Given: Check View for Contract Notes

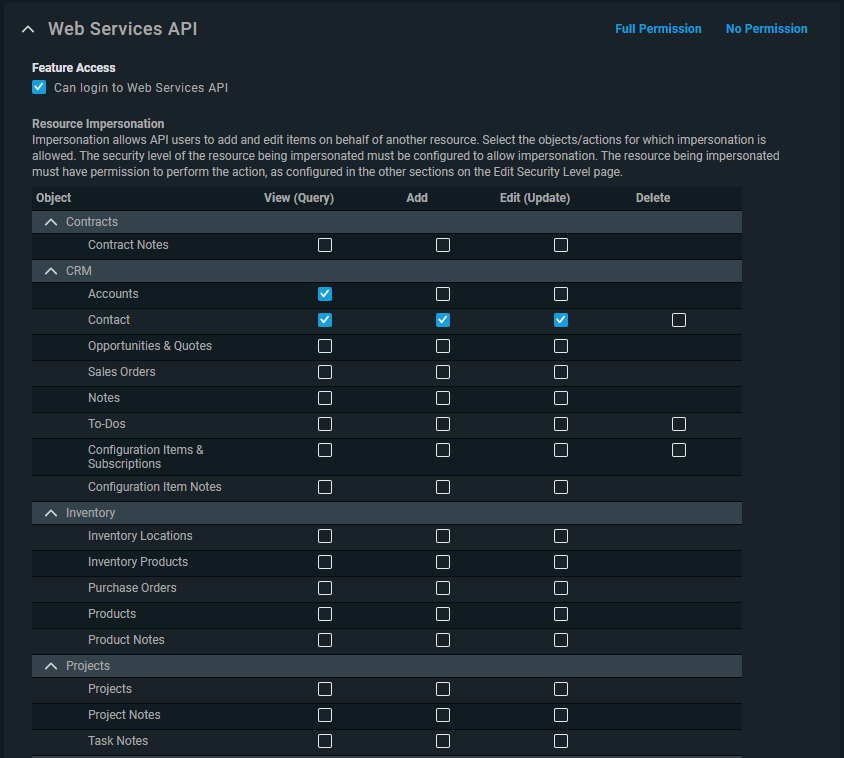Looking at the screenshot, I should click(325, 245).
